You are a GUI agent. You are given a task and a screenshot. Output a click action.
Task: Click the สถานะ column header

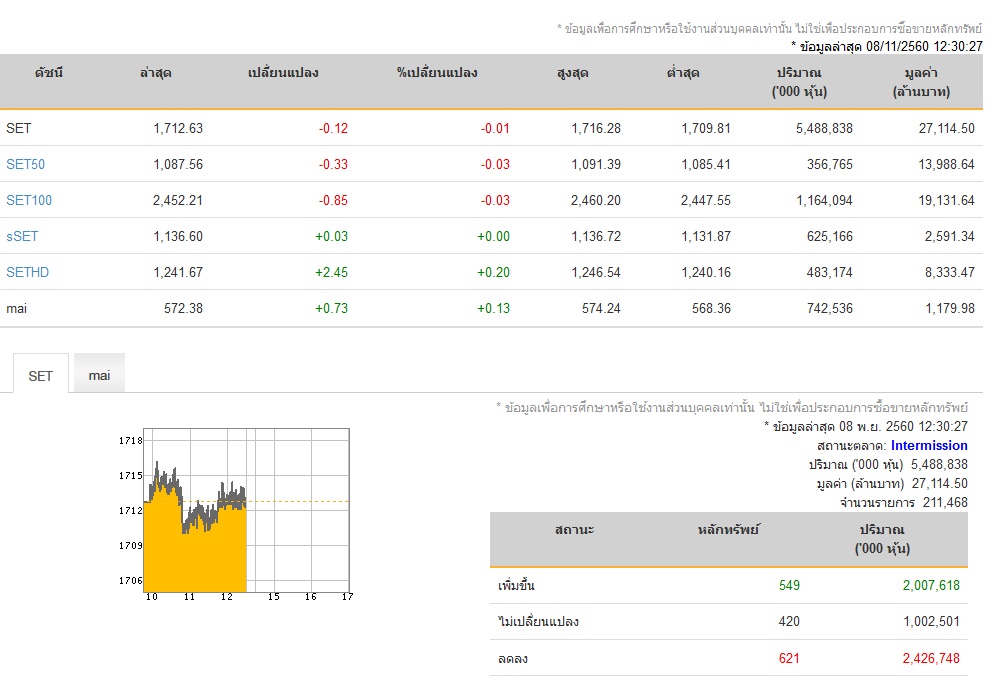click(574, 530)
